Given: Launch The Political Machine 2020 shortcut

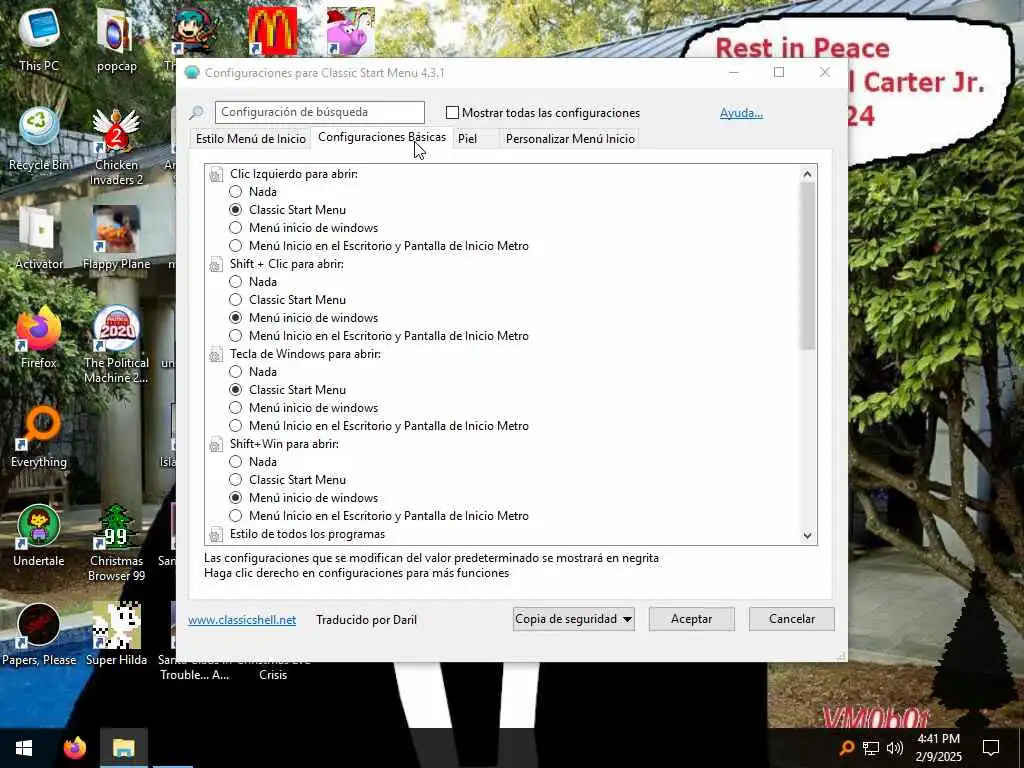Looking at the screenshot, I should (x=116, y=345).
